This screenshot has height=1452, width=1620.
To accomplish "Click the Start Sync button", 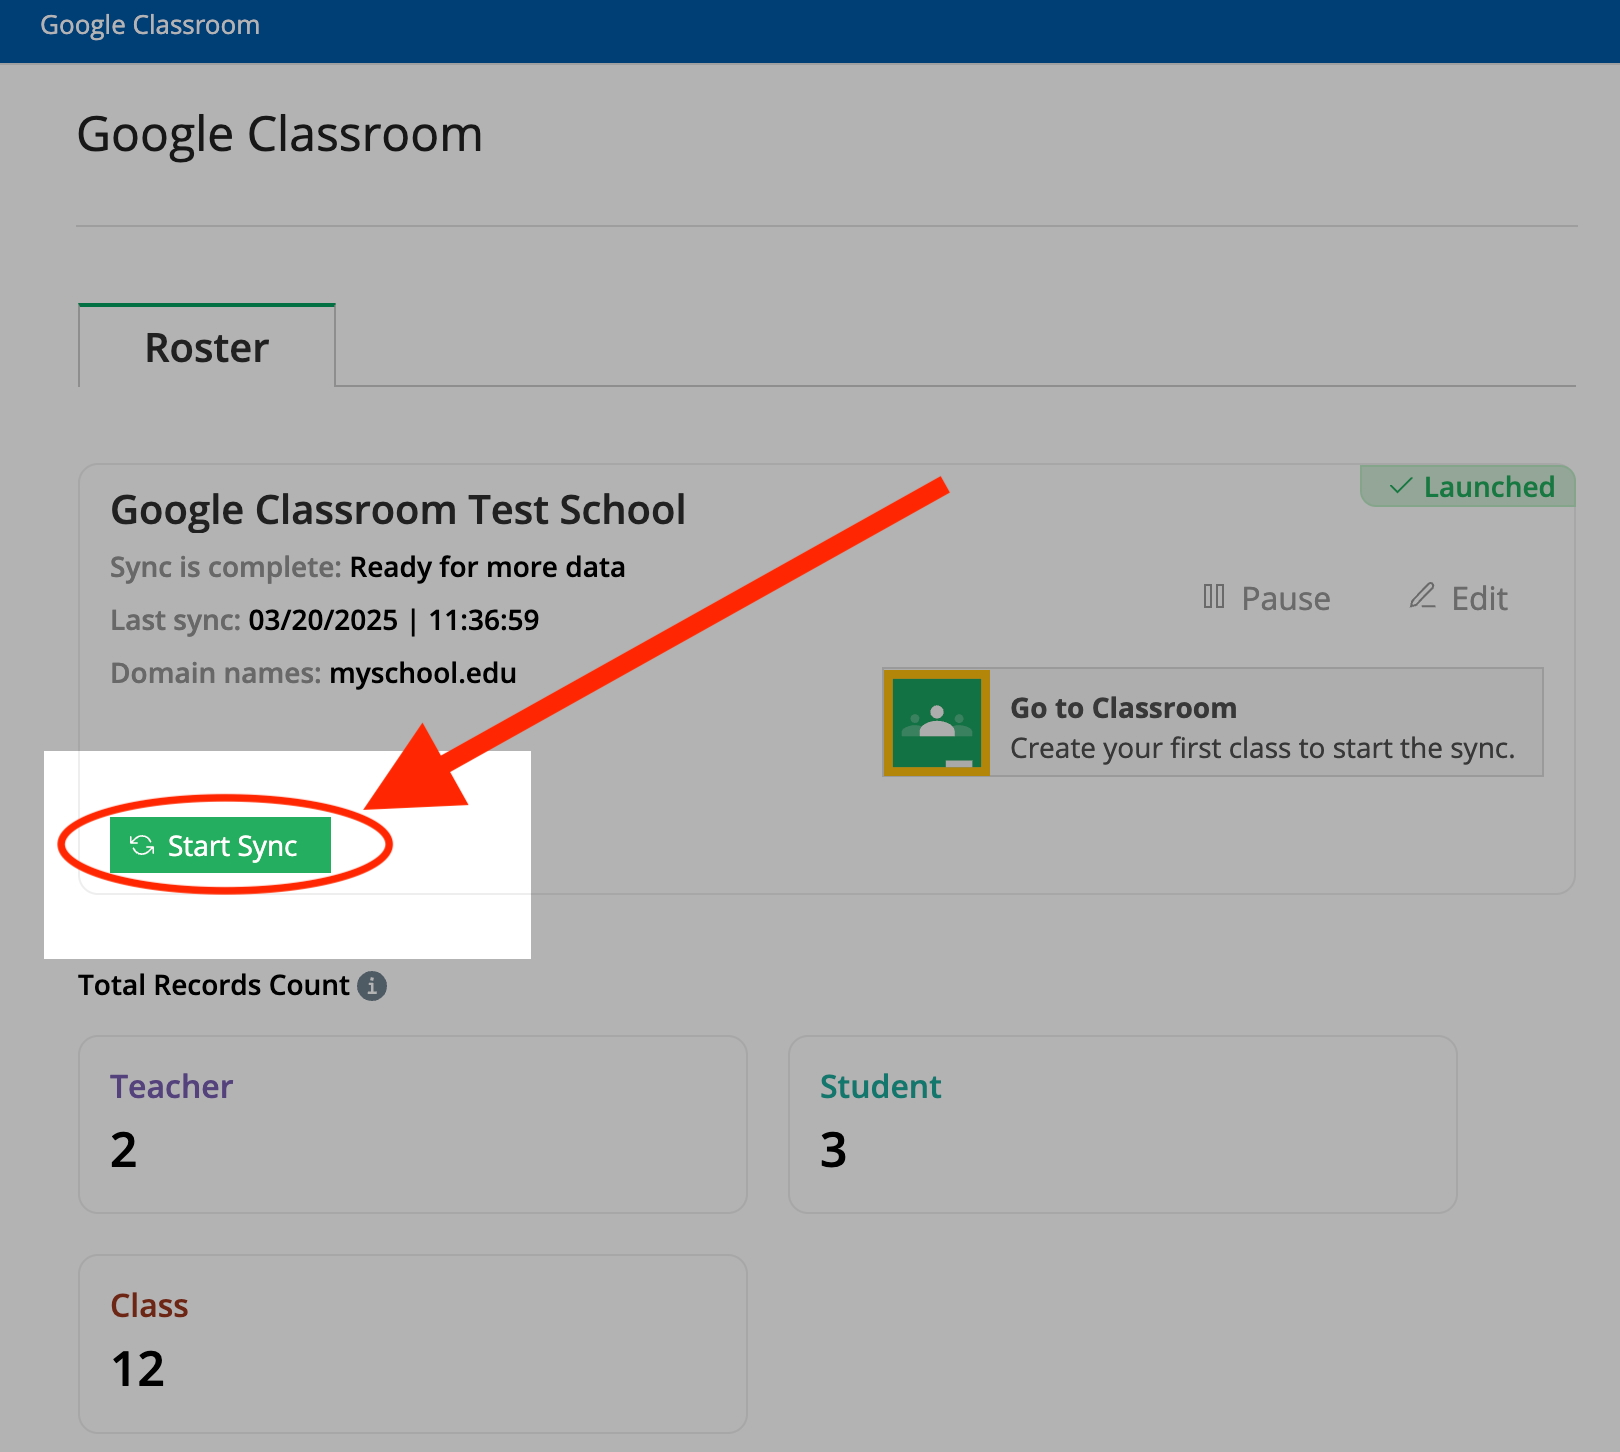I will pos(220,846).
